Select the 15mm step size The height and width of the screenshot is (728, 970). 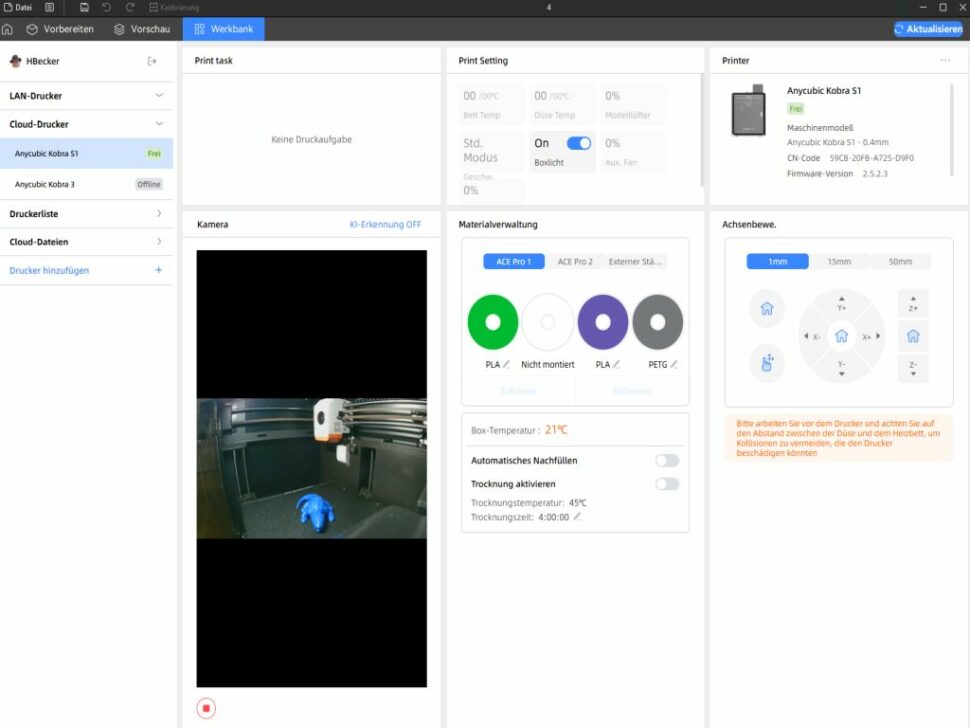(839, 262)
